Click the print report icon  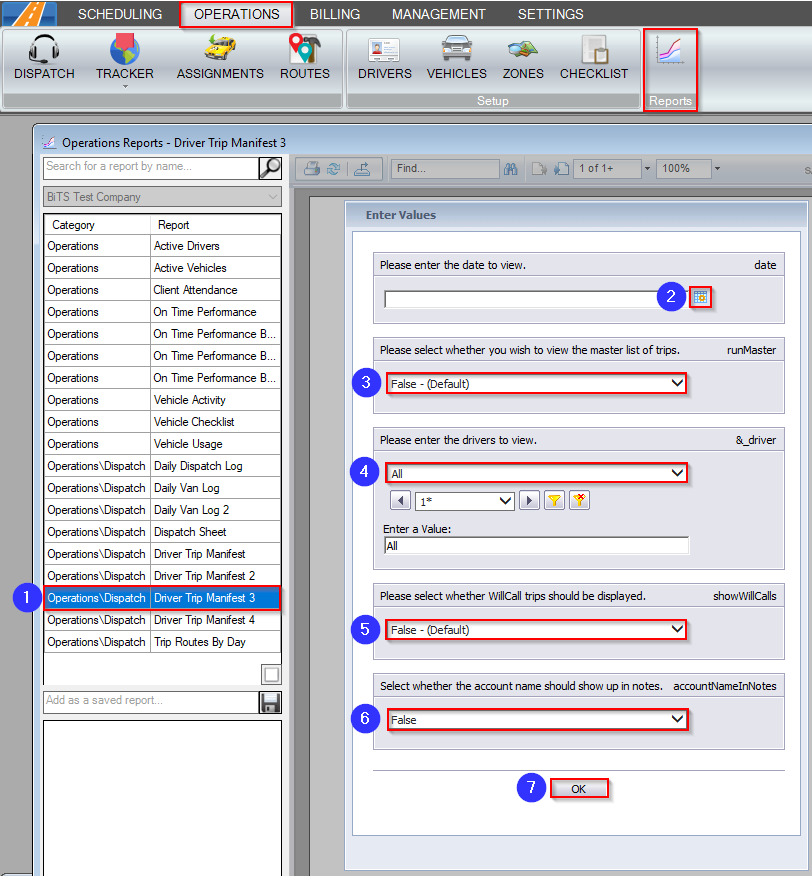pos(312,169)
